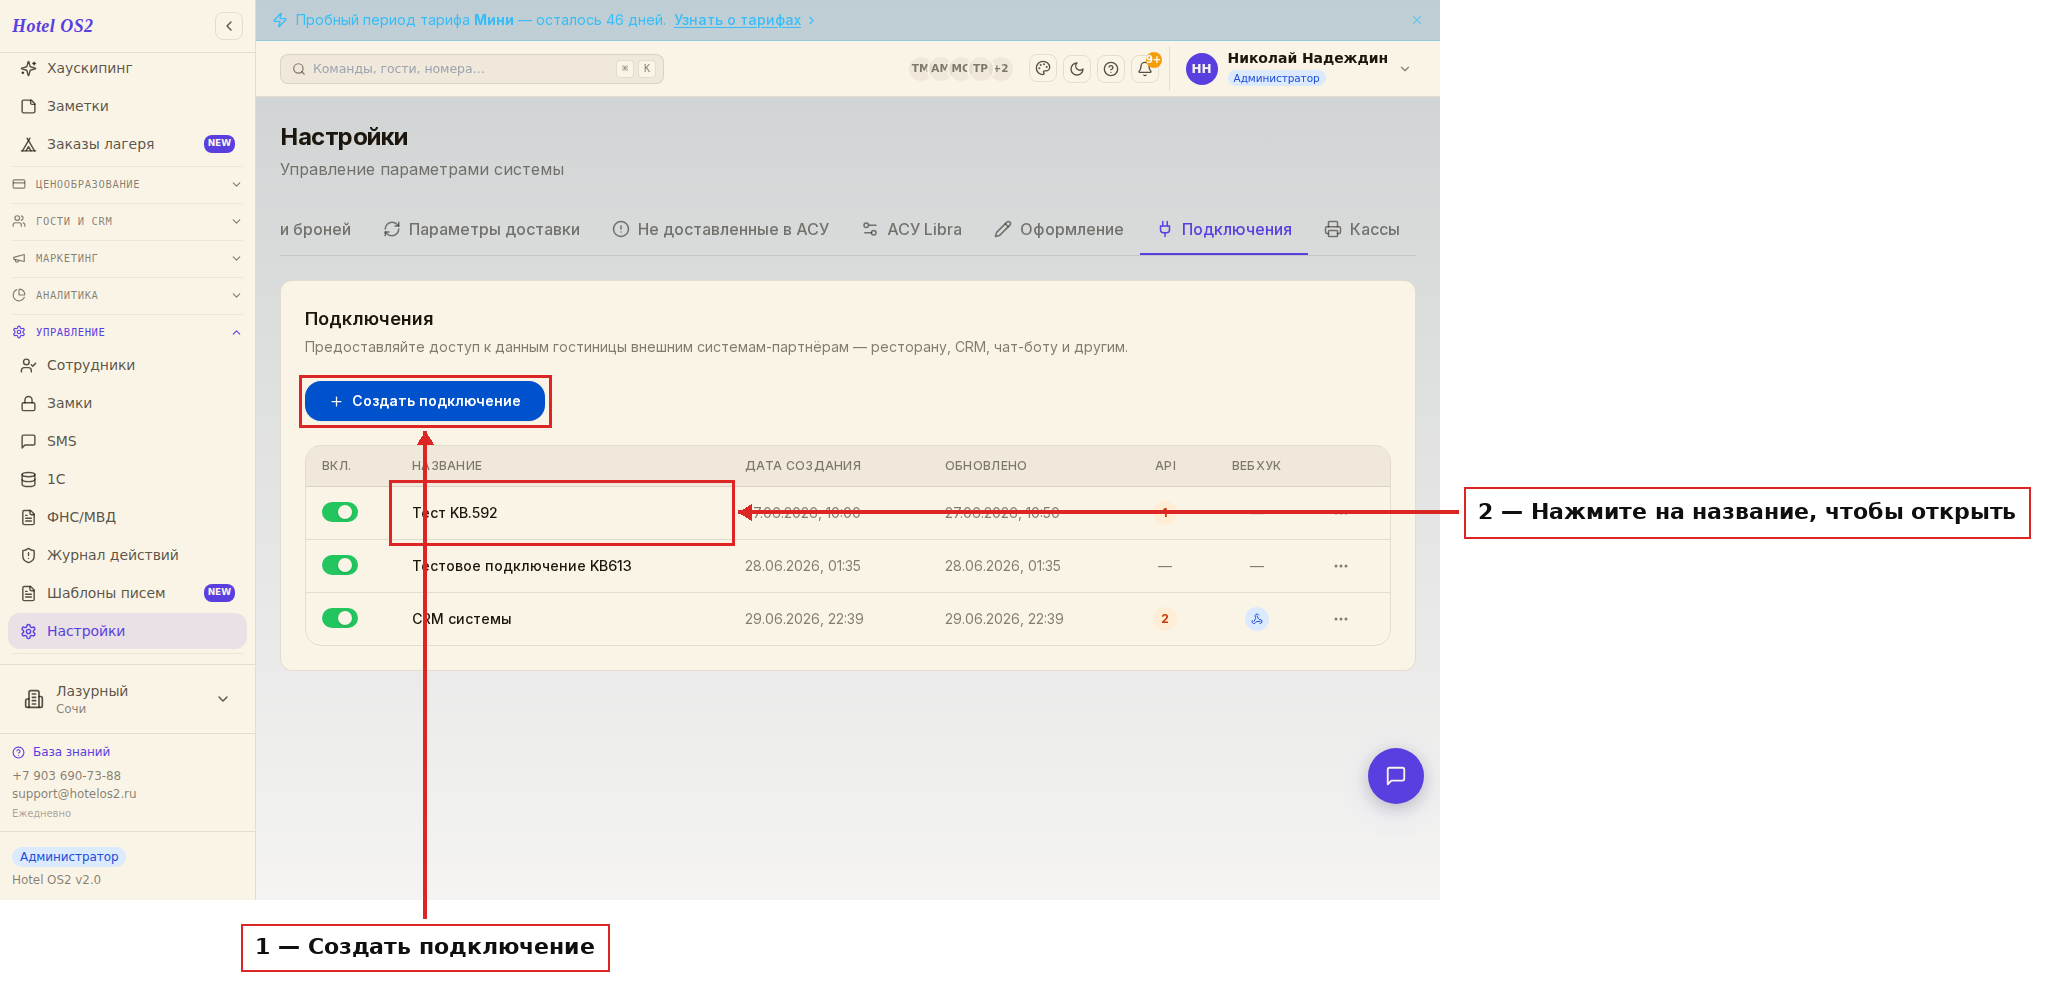Screen dimensions: 2054x995
Task: Toggle off Тестовое подключение КВ613
Action: coord(340,565)
